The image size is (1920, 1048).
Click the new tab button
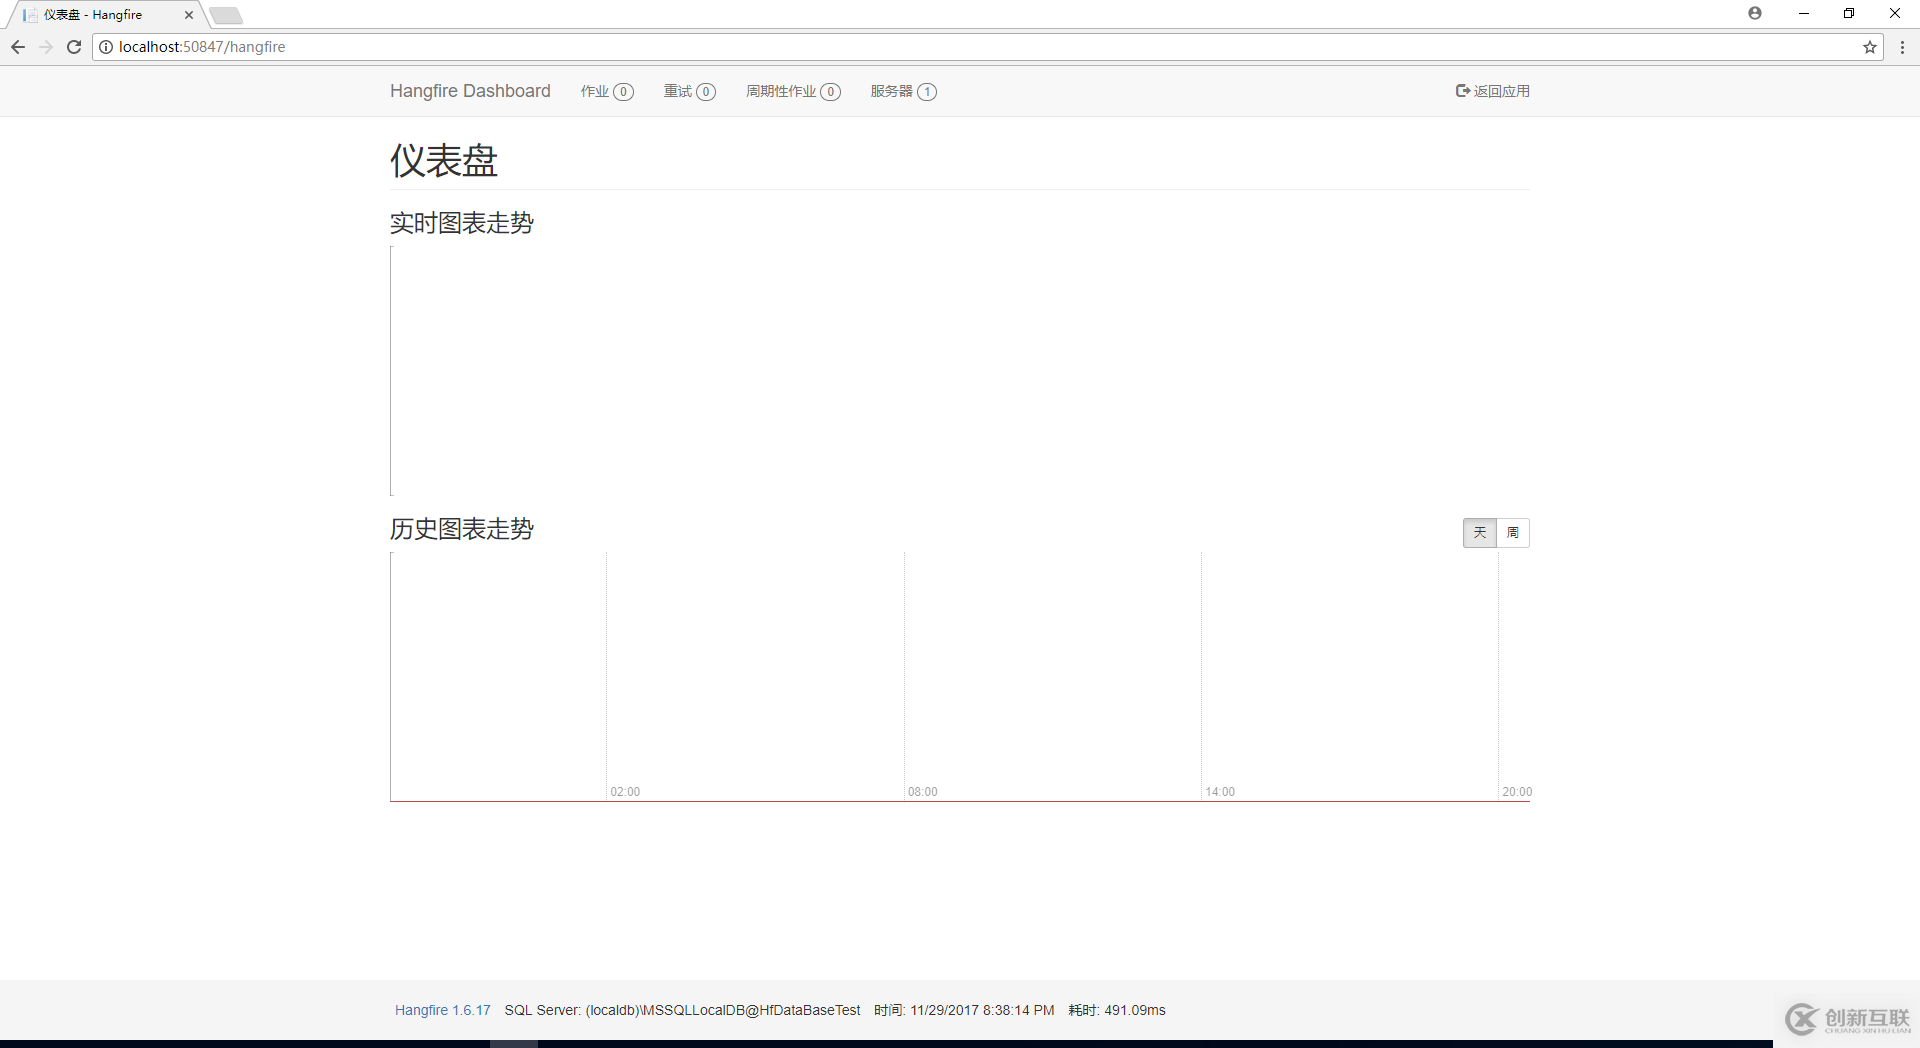click(x=226, y=15)
